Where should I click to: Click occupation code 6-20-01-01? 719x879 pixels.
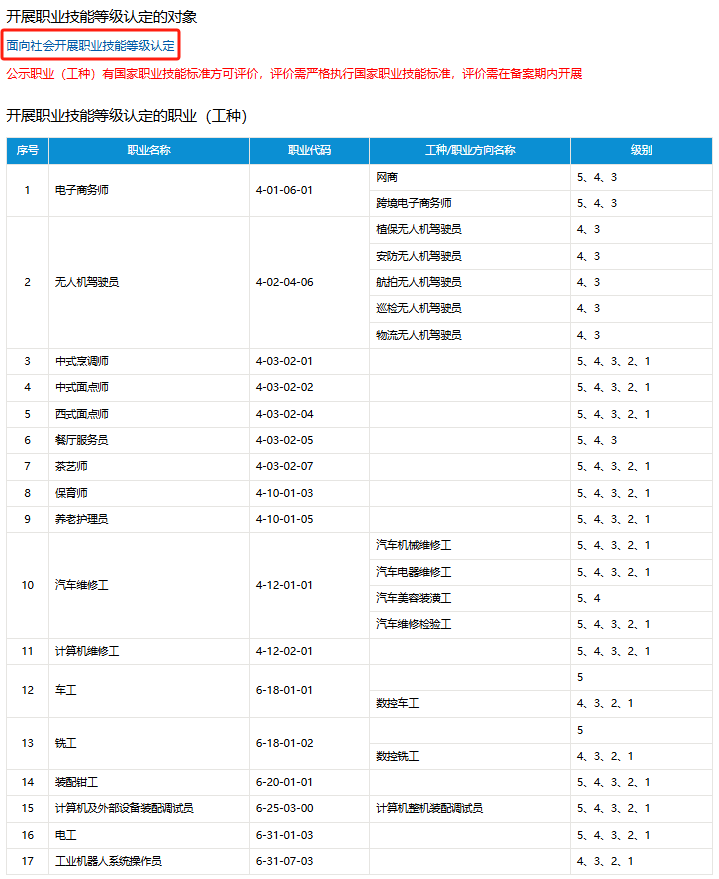[x=285, y=782]
